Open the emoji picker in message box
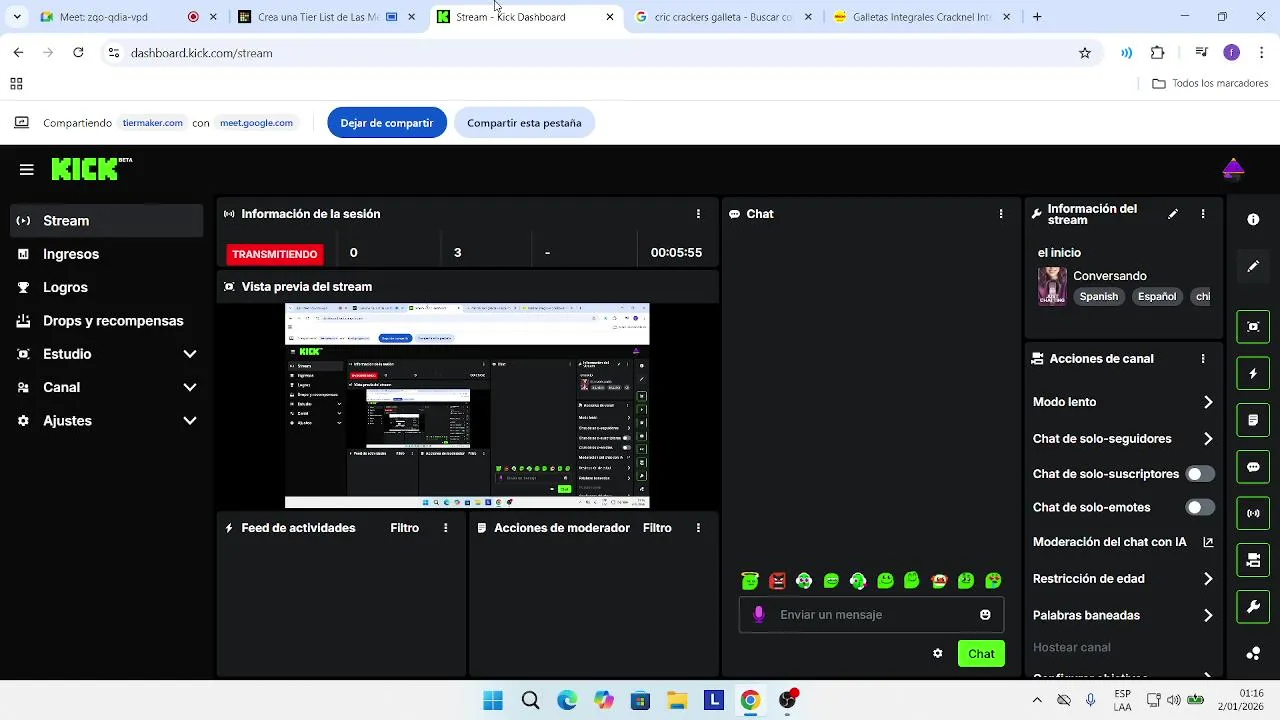 tap(985, 615)
